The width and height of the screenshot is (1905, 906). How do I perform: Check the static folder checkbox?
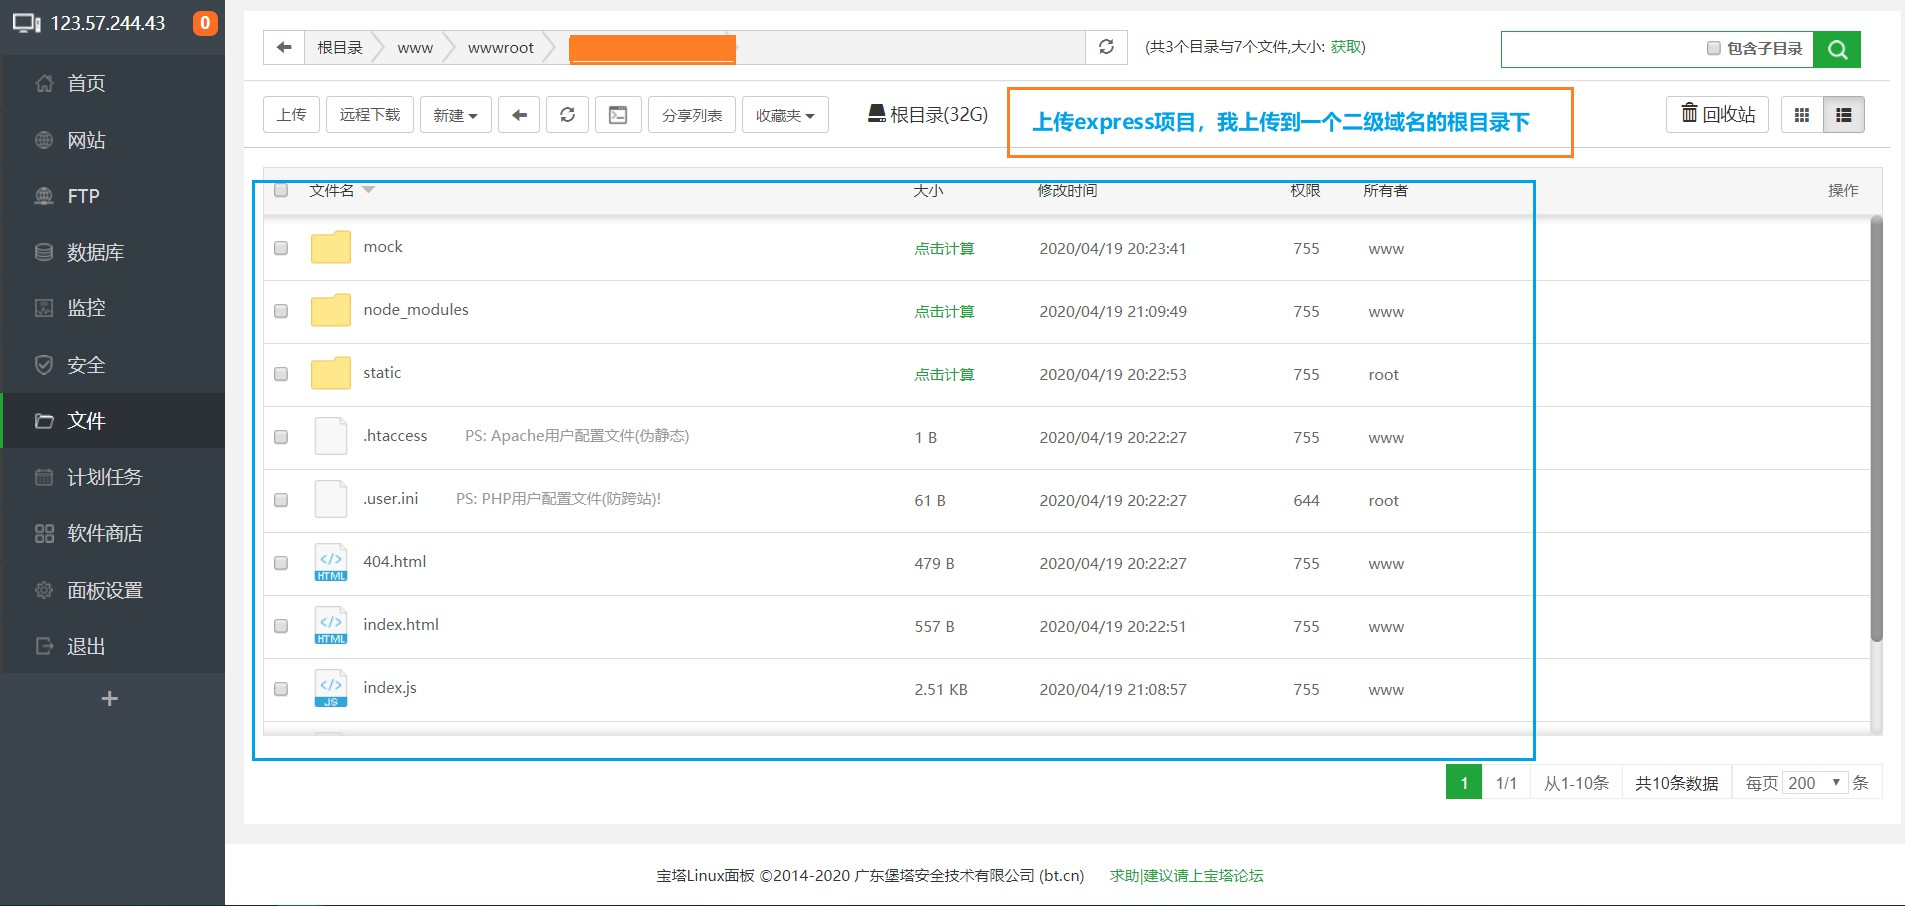[281, 374]
